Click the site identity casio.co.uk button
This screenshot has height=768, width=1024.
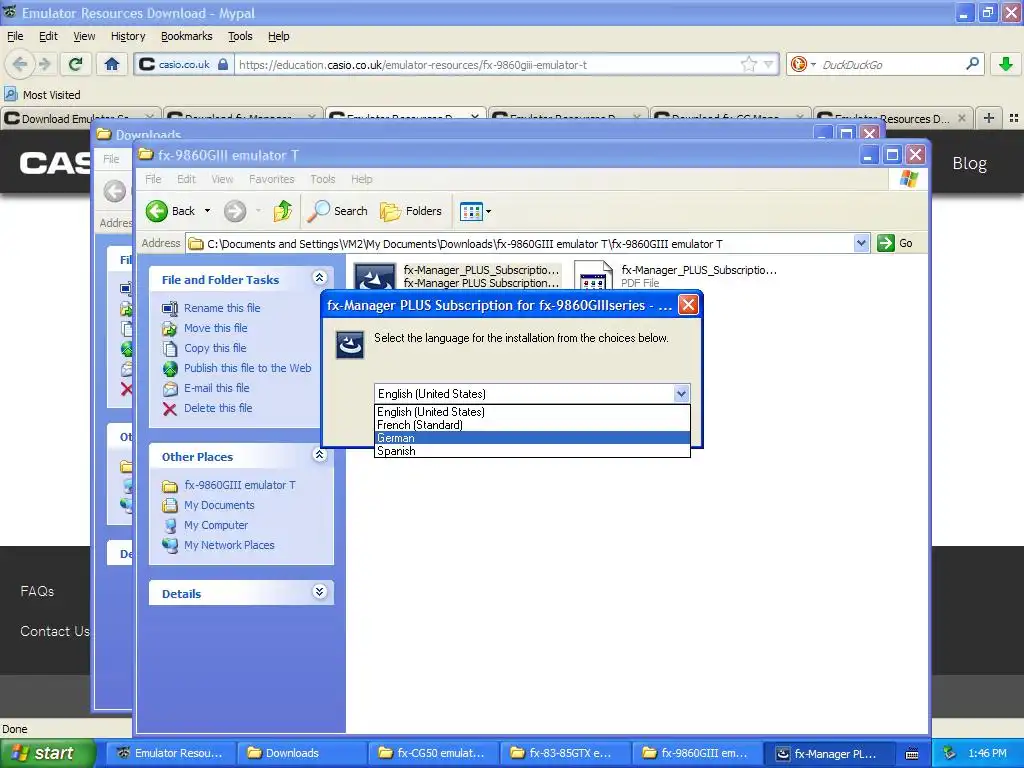pyautogui.click(x=183, y=64)
